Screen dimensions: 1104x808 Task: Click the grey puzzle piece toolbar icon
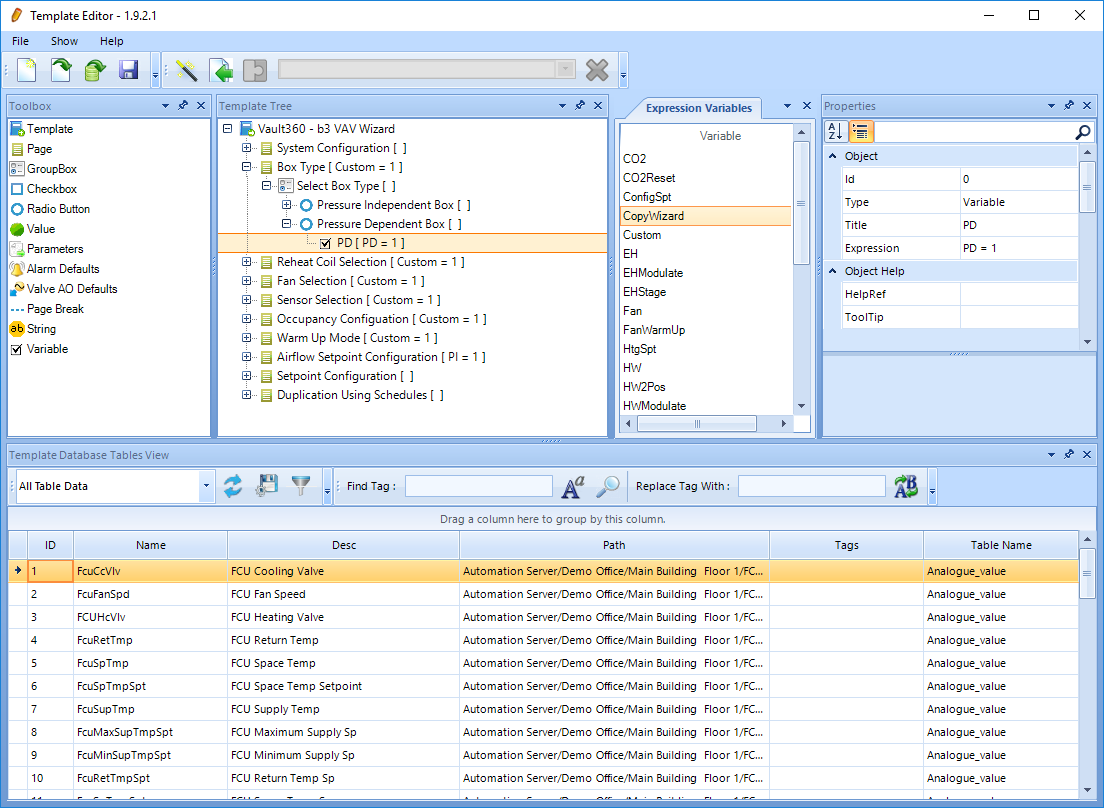pos(255,70)
